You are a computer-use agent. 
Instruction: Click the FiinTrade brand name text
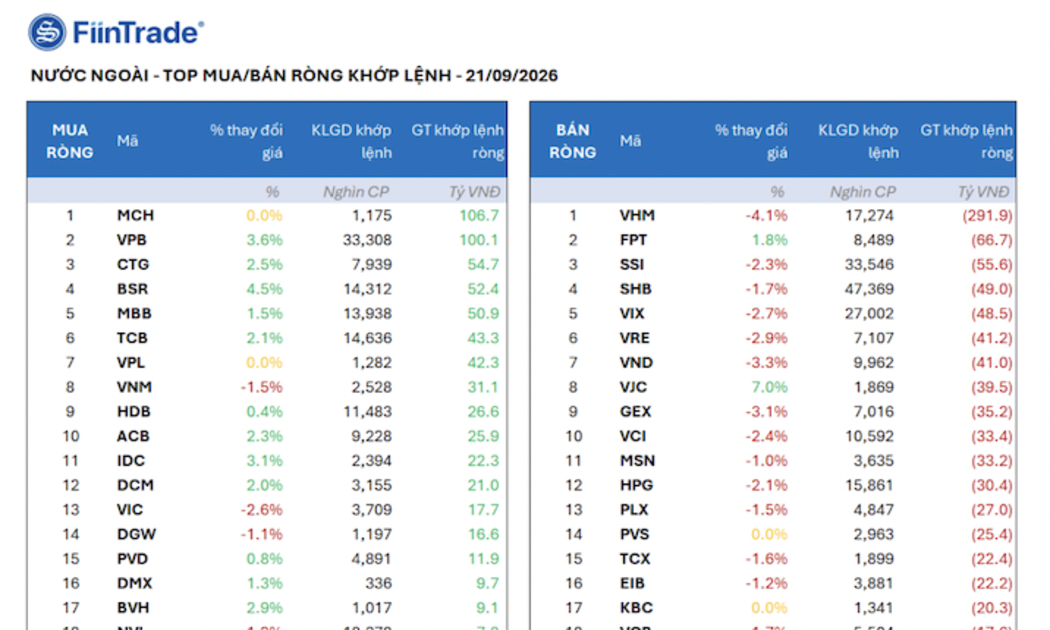pyautogui.click(x=138, y=33)
